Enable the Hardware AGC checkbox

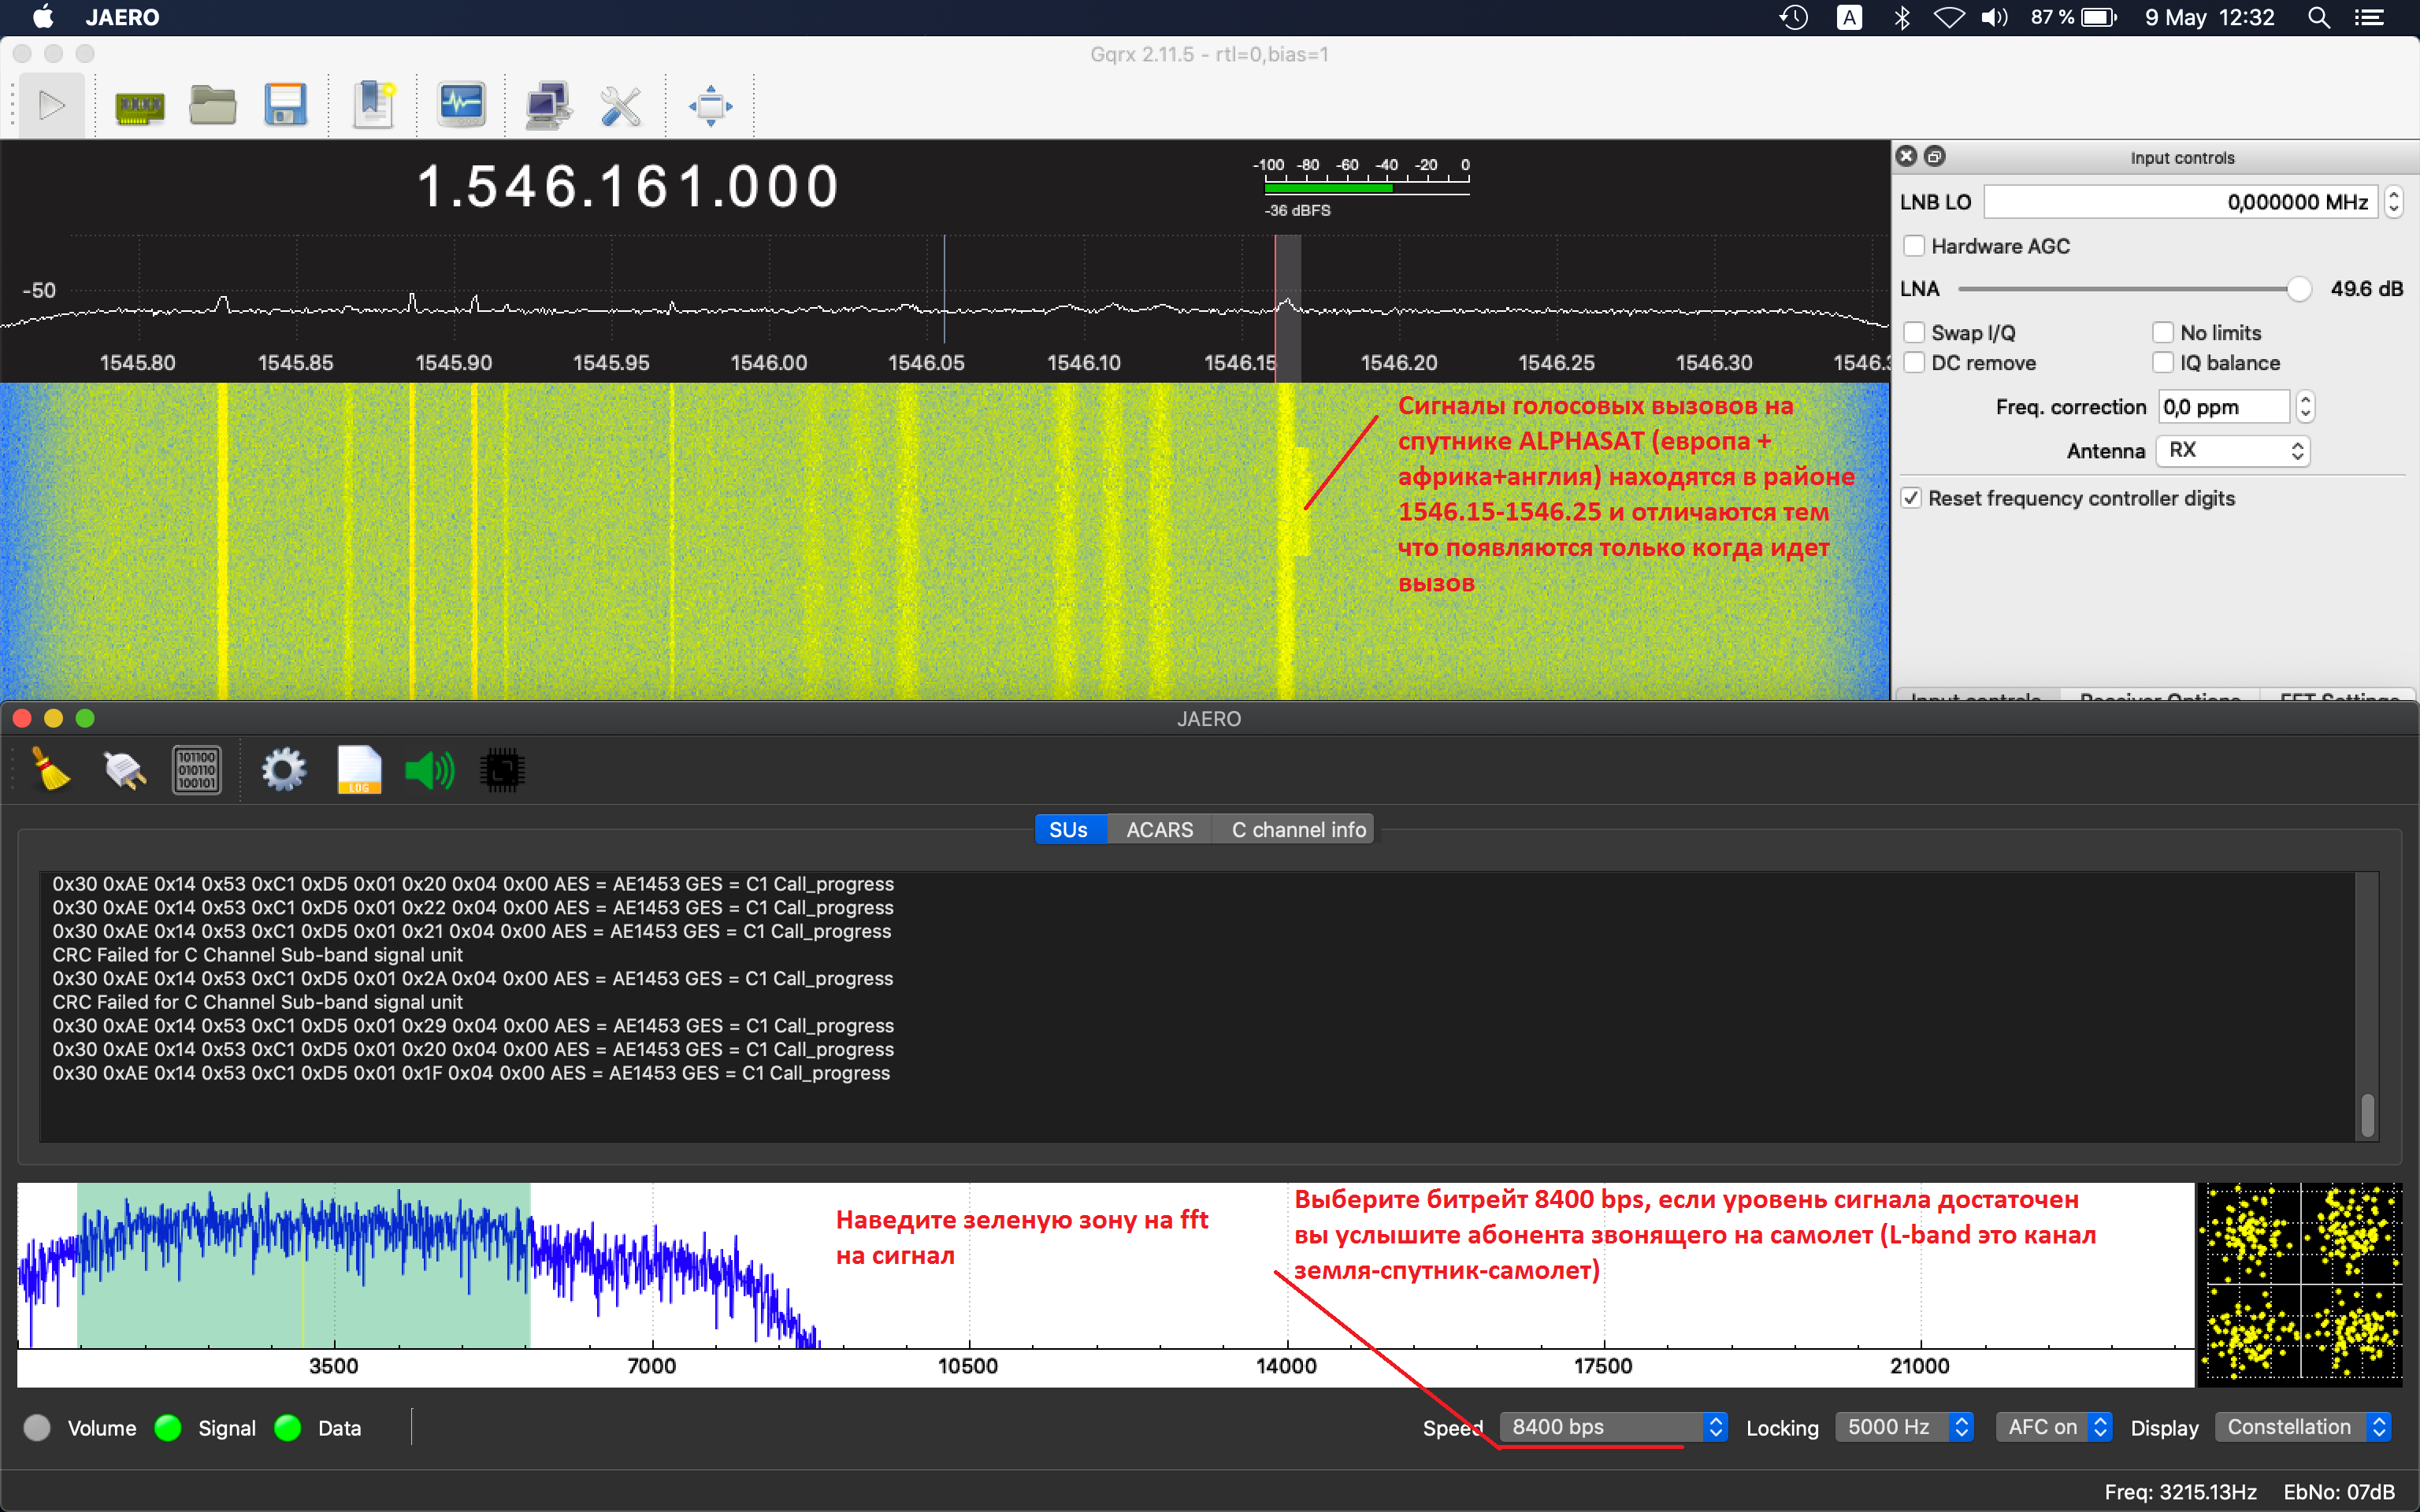click(1914, 246)
